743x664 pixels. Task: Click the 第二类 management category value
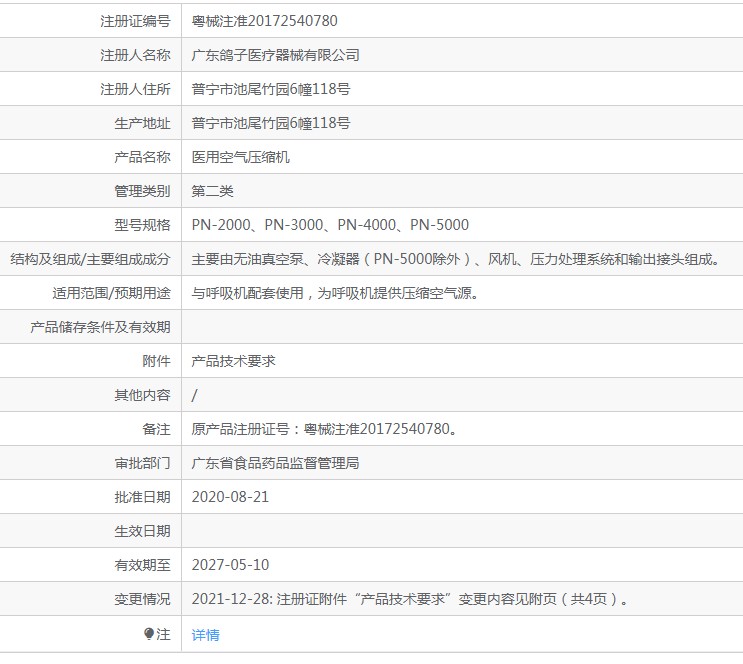pyautogui.click(x=212, y=191)
